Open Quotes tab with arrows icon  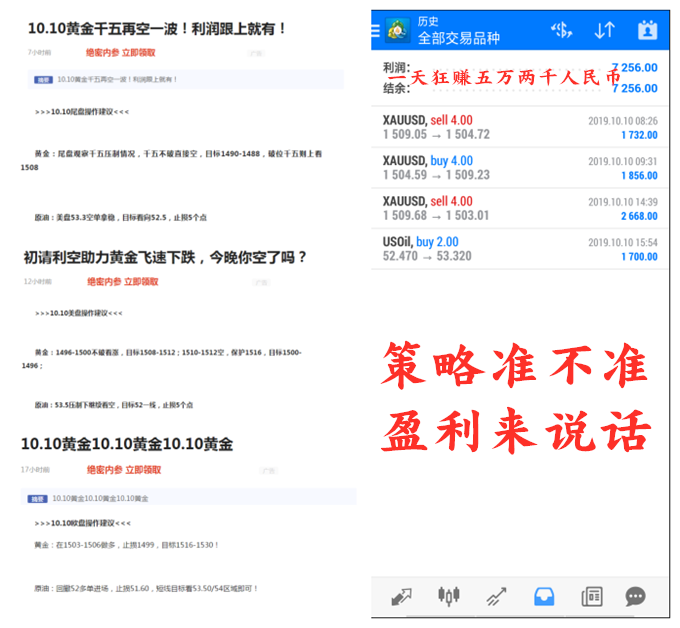point(402,597)
